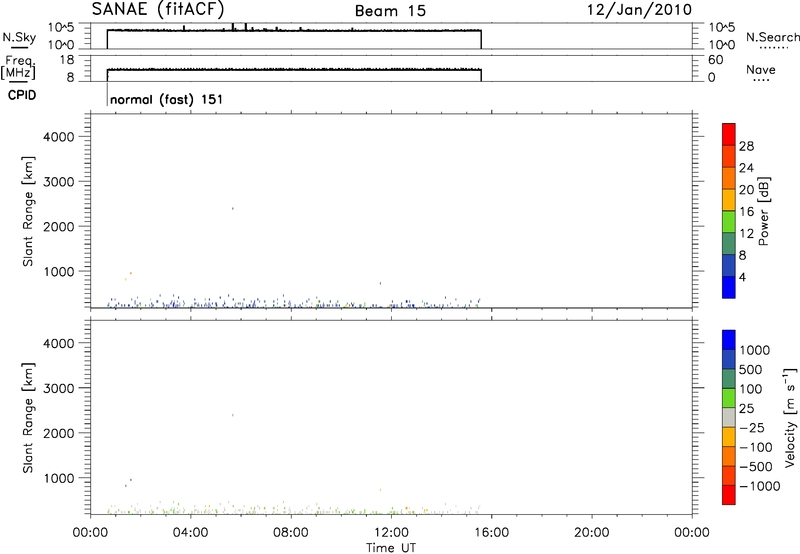Click the 1000 label on velocity color bar
The width and height of the screenshot is (800, 554).
pos(755,350)
